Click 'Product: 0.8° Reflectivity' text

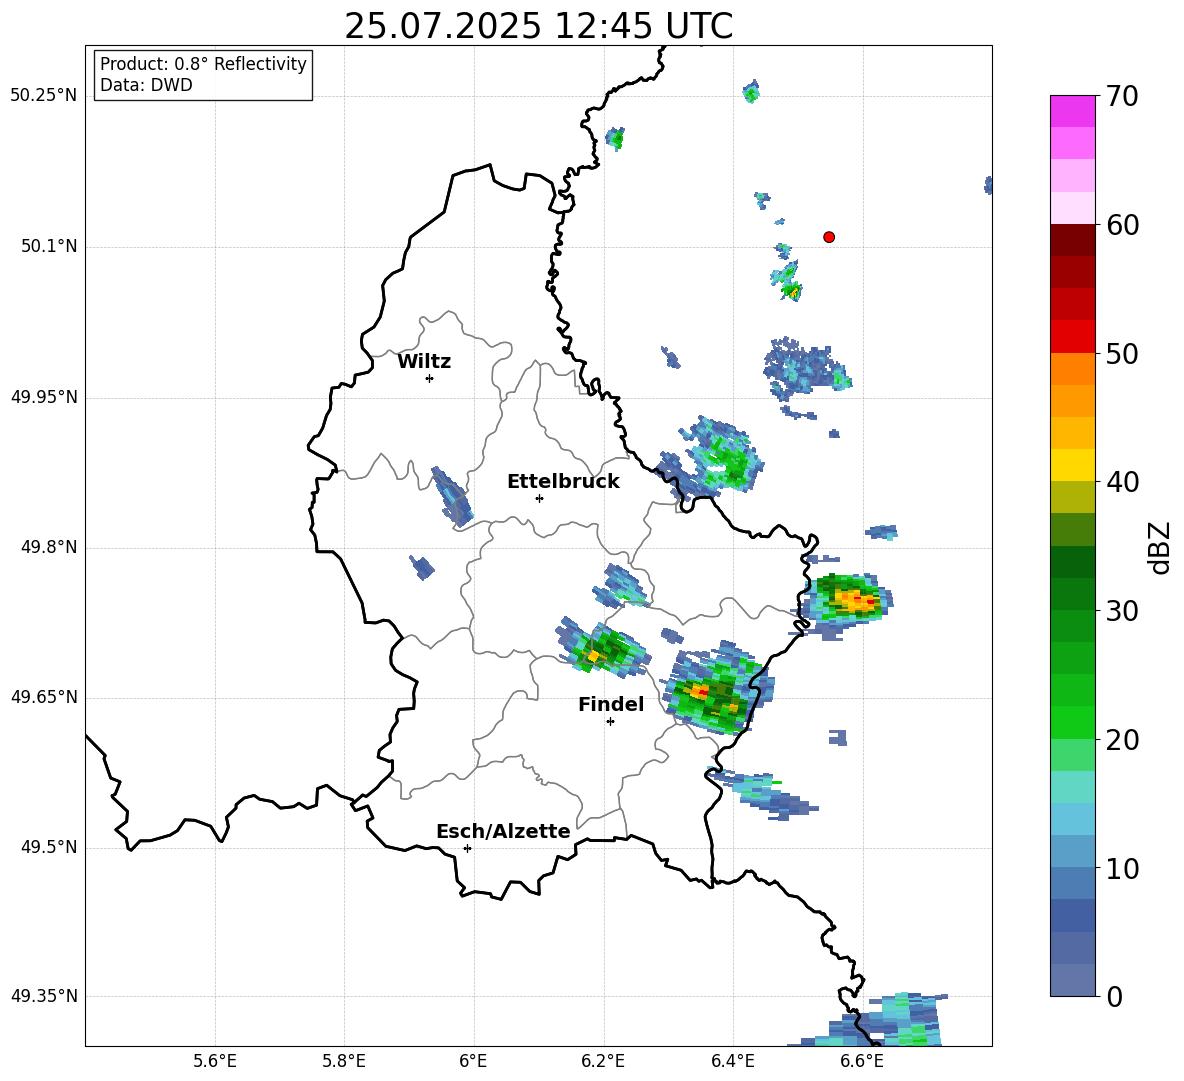(x=203, y=64)
